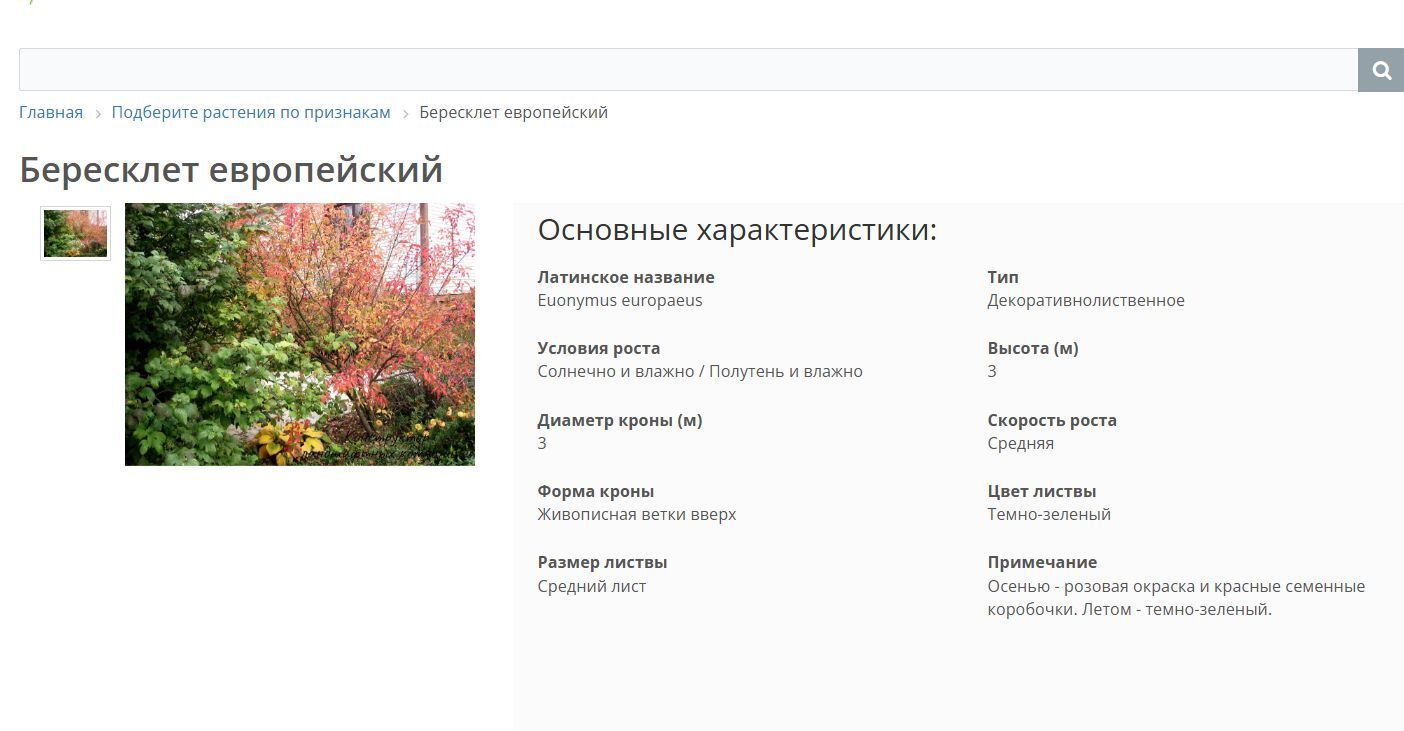The image size is (1404, 731).
Task: Click the Живописная ветки вверх crown shape value
Action: [637, 514]
